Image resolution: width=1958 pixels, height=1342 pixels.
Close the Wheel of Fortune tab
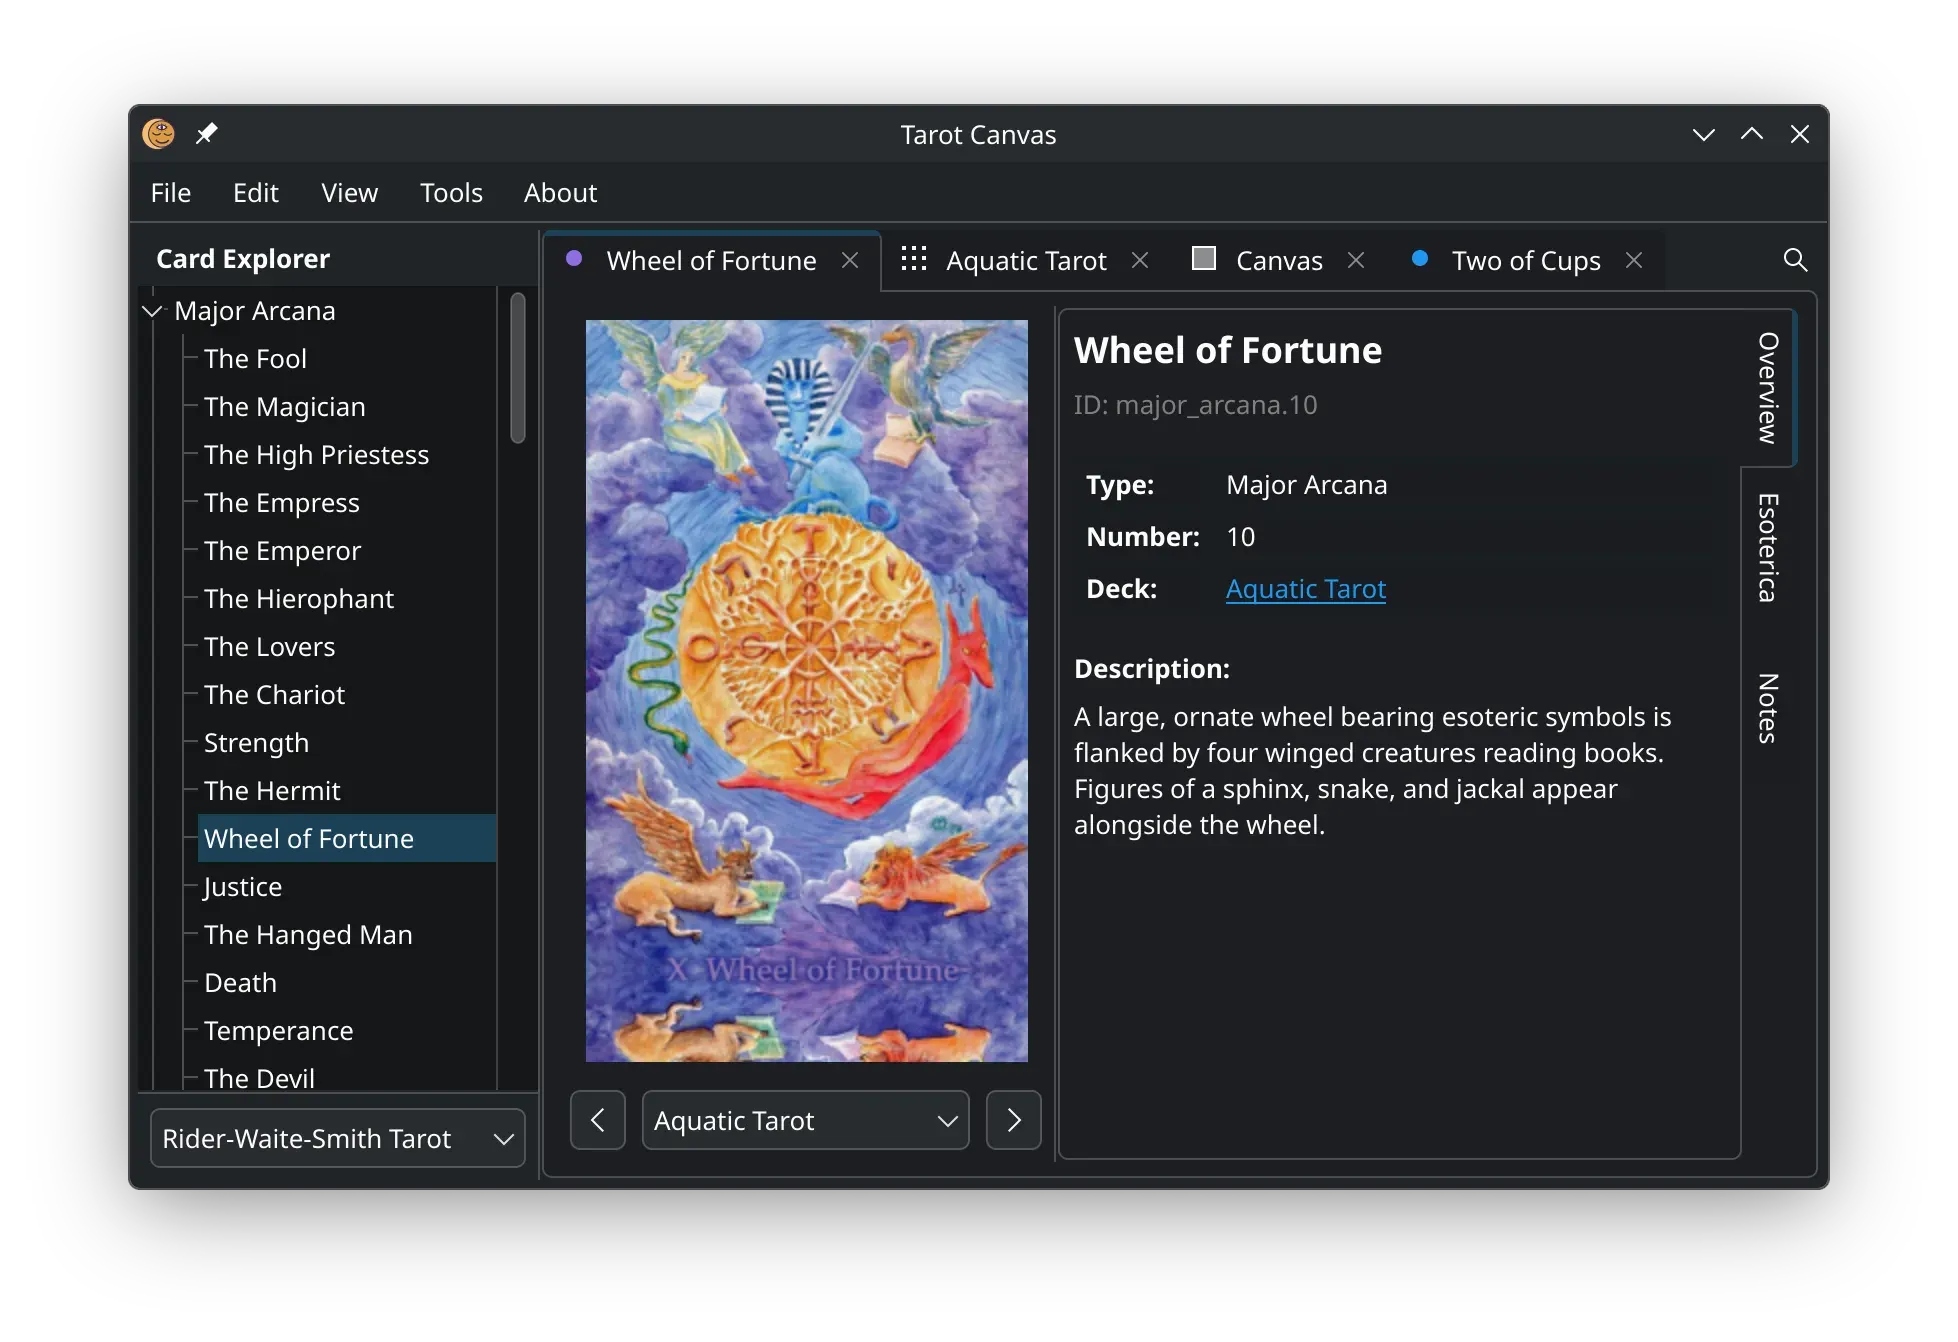coord(850,260)
